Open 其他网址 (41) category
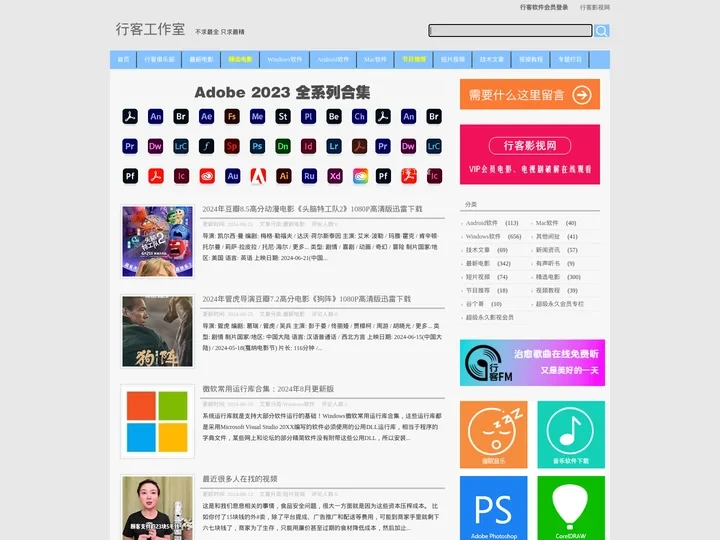The image size is (720, 540). [x=557, y=236]
